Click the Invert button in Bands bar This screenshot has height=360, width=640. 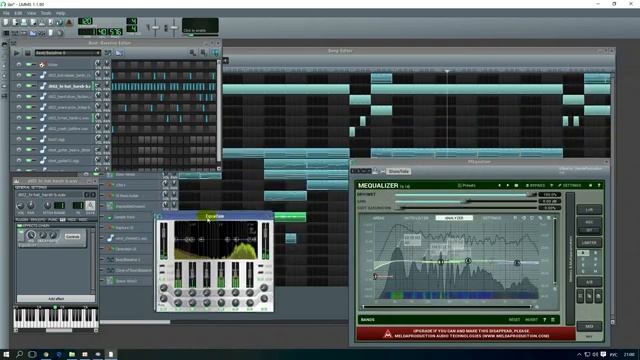531,320
